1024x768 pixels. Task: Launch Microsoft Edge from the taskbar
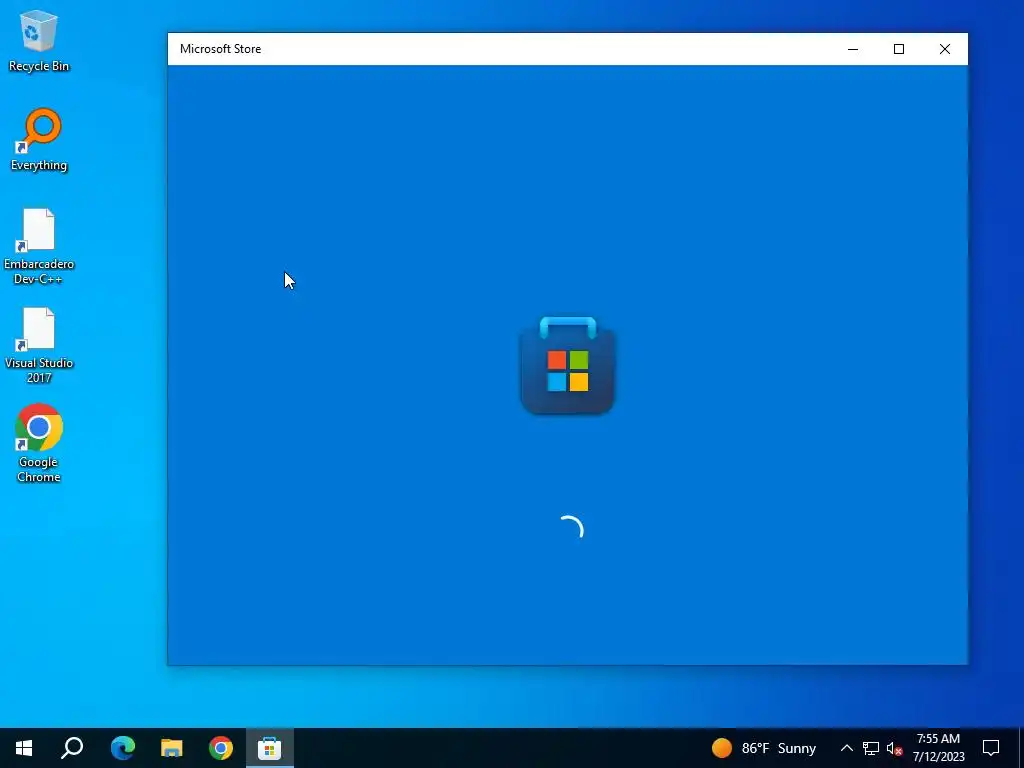point(122,748)
